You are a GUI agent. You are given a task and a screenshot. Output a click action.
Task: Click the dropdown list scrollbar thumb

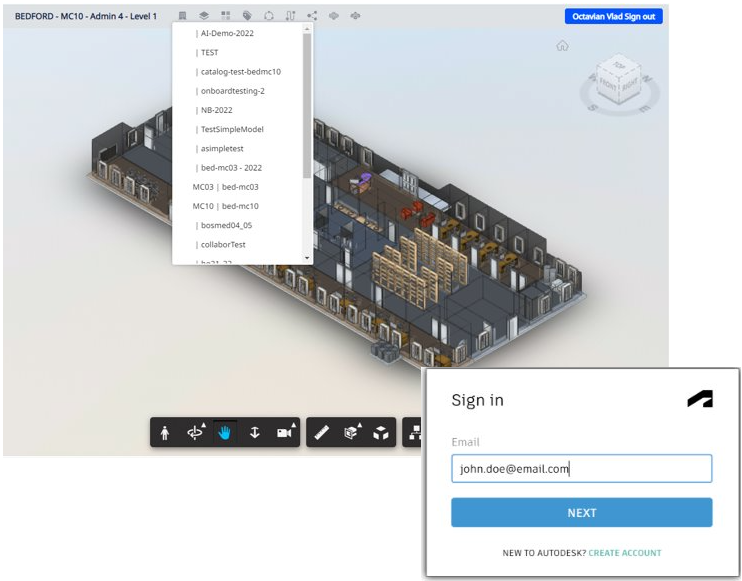[x=307, y=106]
